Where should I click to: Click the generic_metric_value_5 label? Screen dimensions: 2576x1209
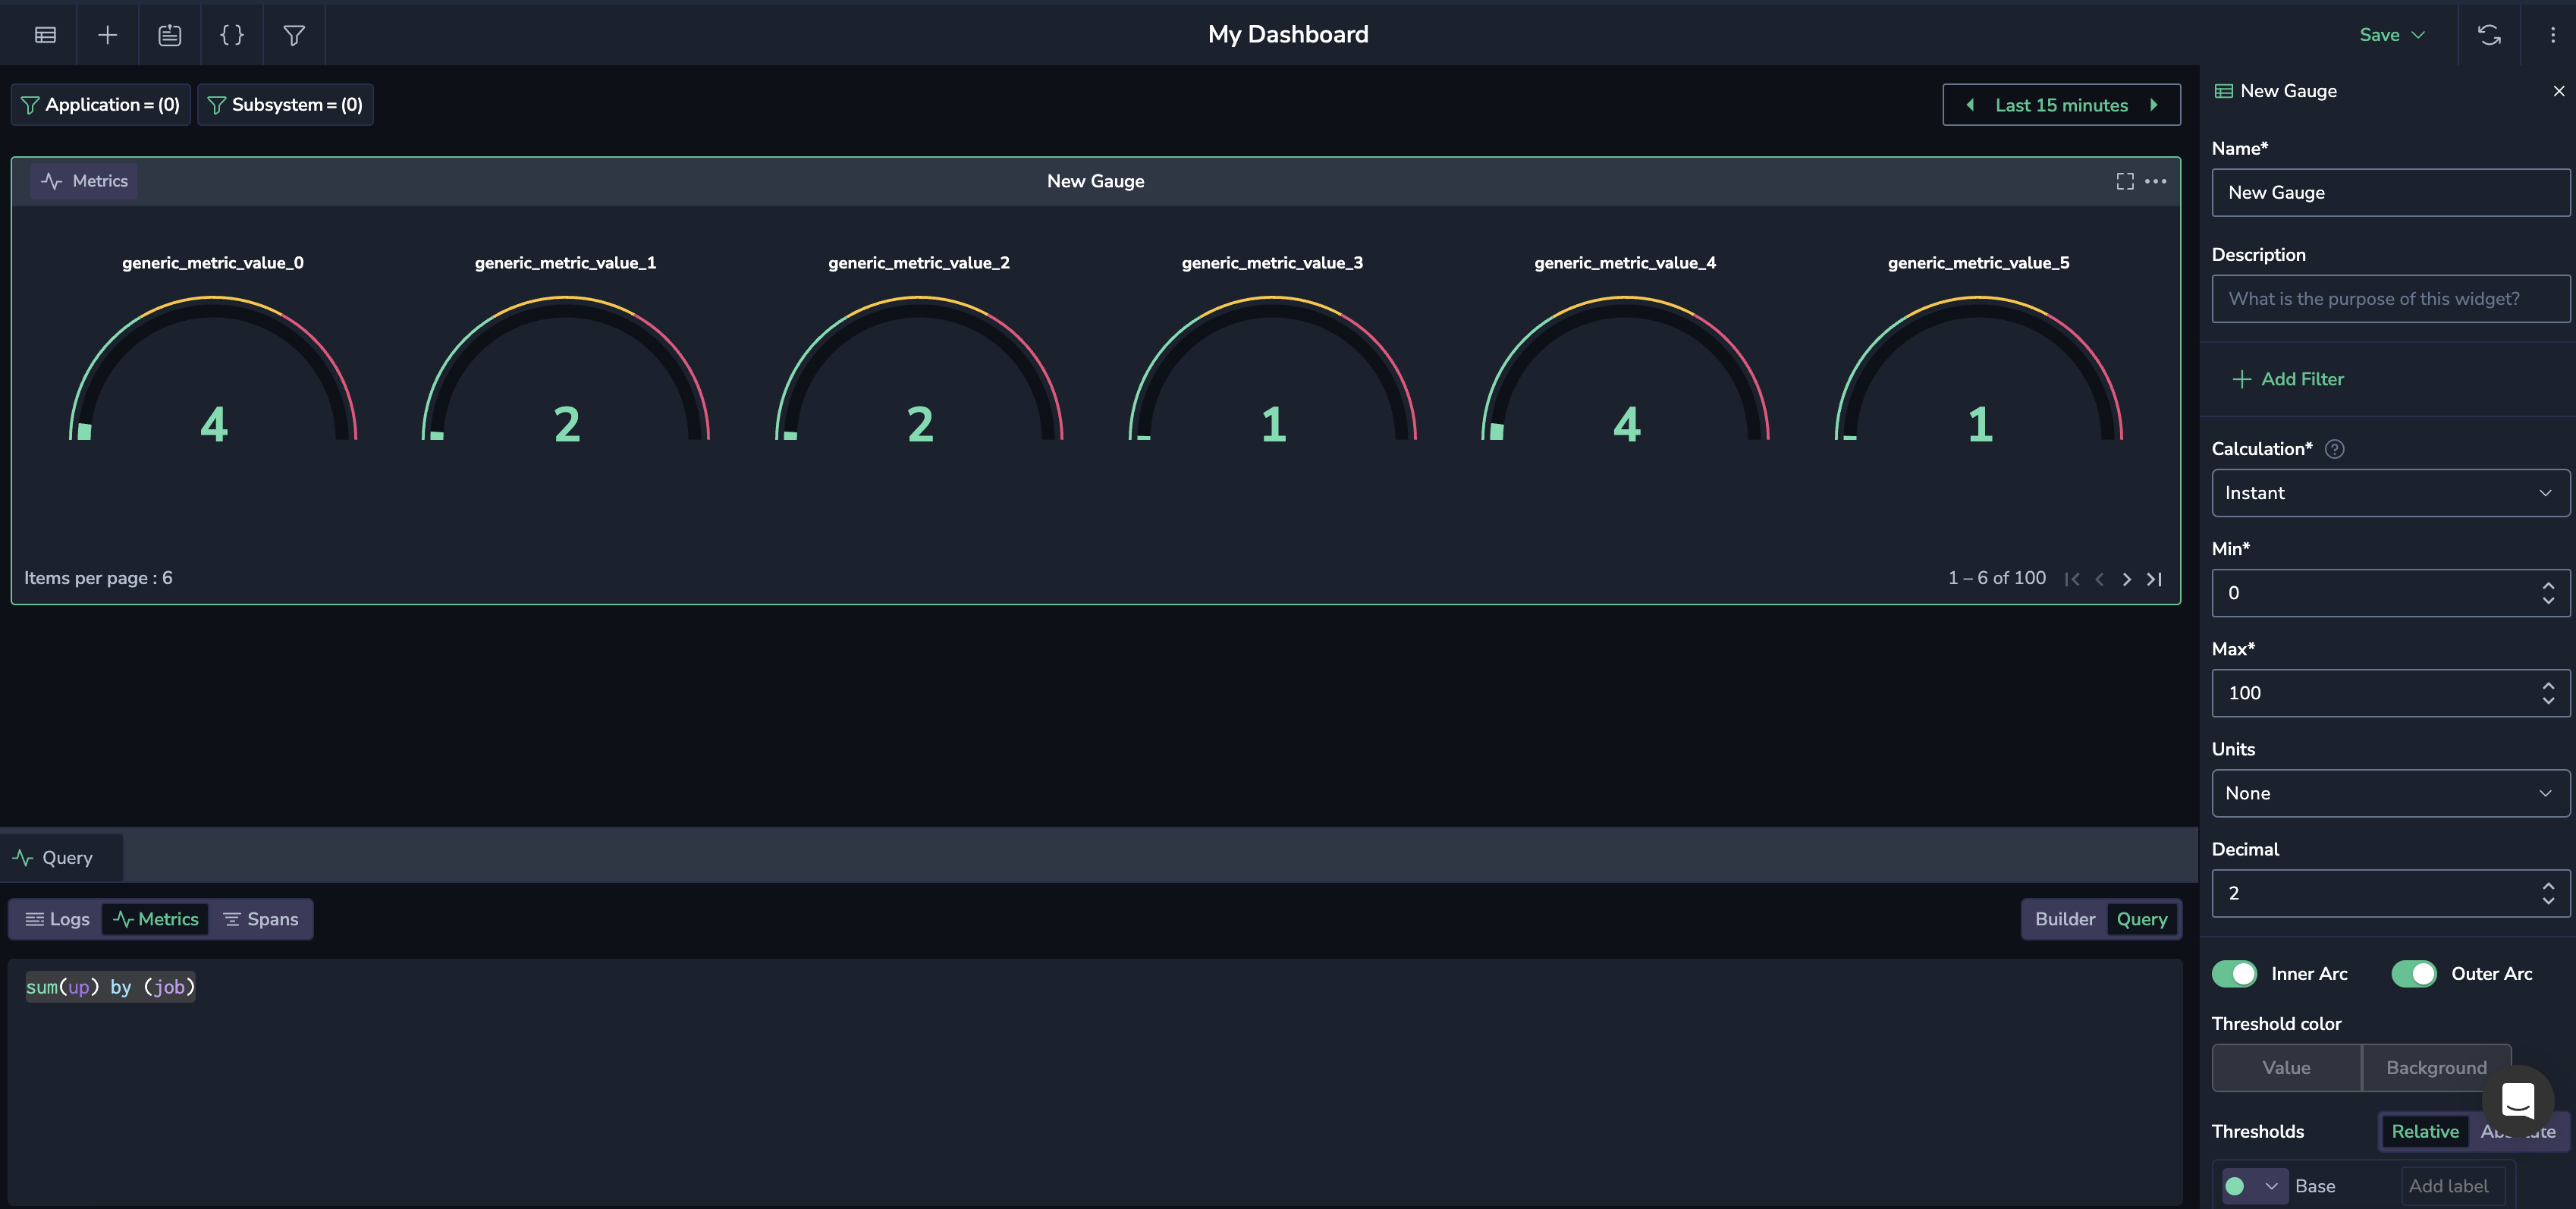[1978, 263]
